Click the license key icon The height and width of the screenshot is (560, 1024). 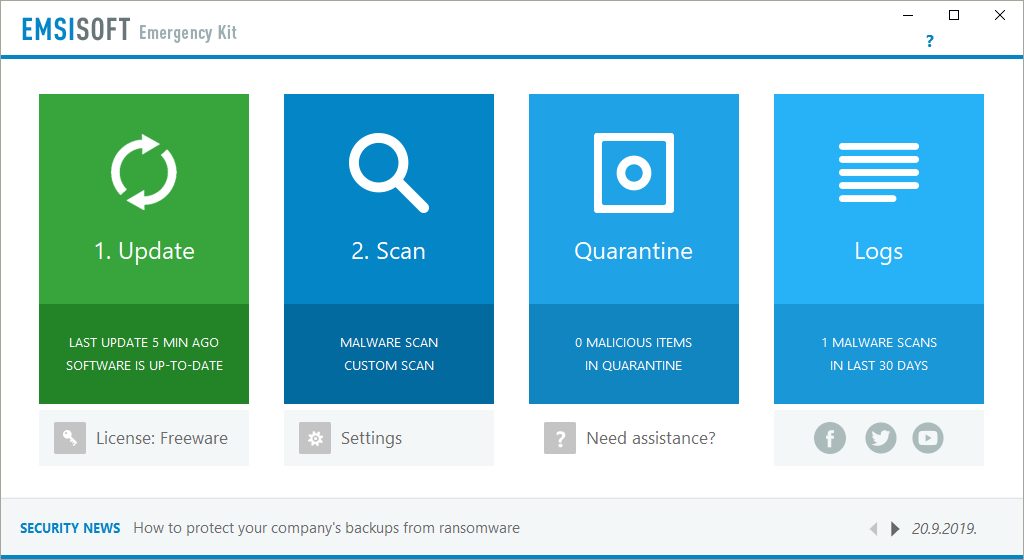[x=70, y=438]
